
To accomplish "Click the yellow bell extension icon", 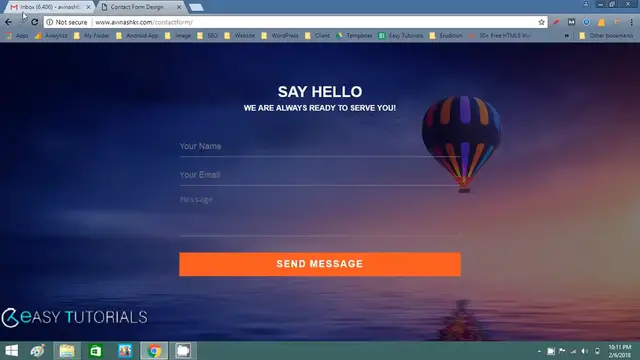I will coord(602,22).
